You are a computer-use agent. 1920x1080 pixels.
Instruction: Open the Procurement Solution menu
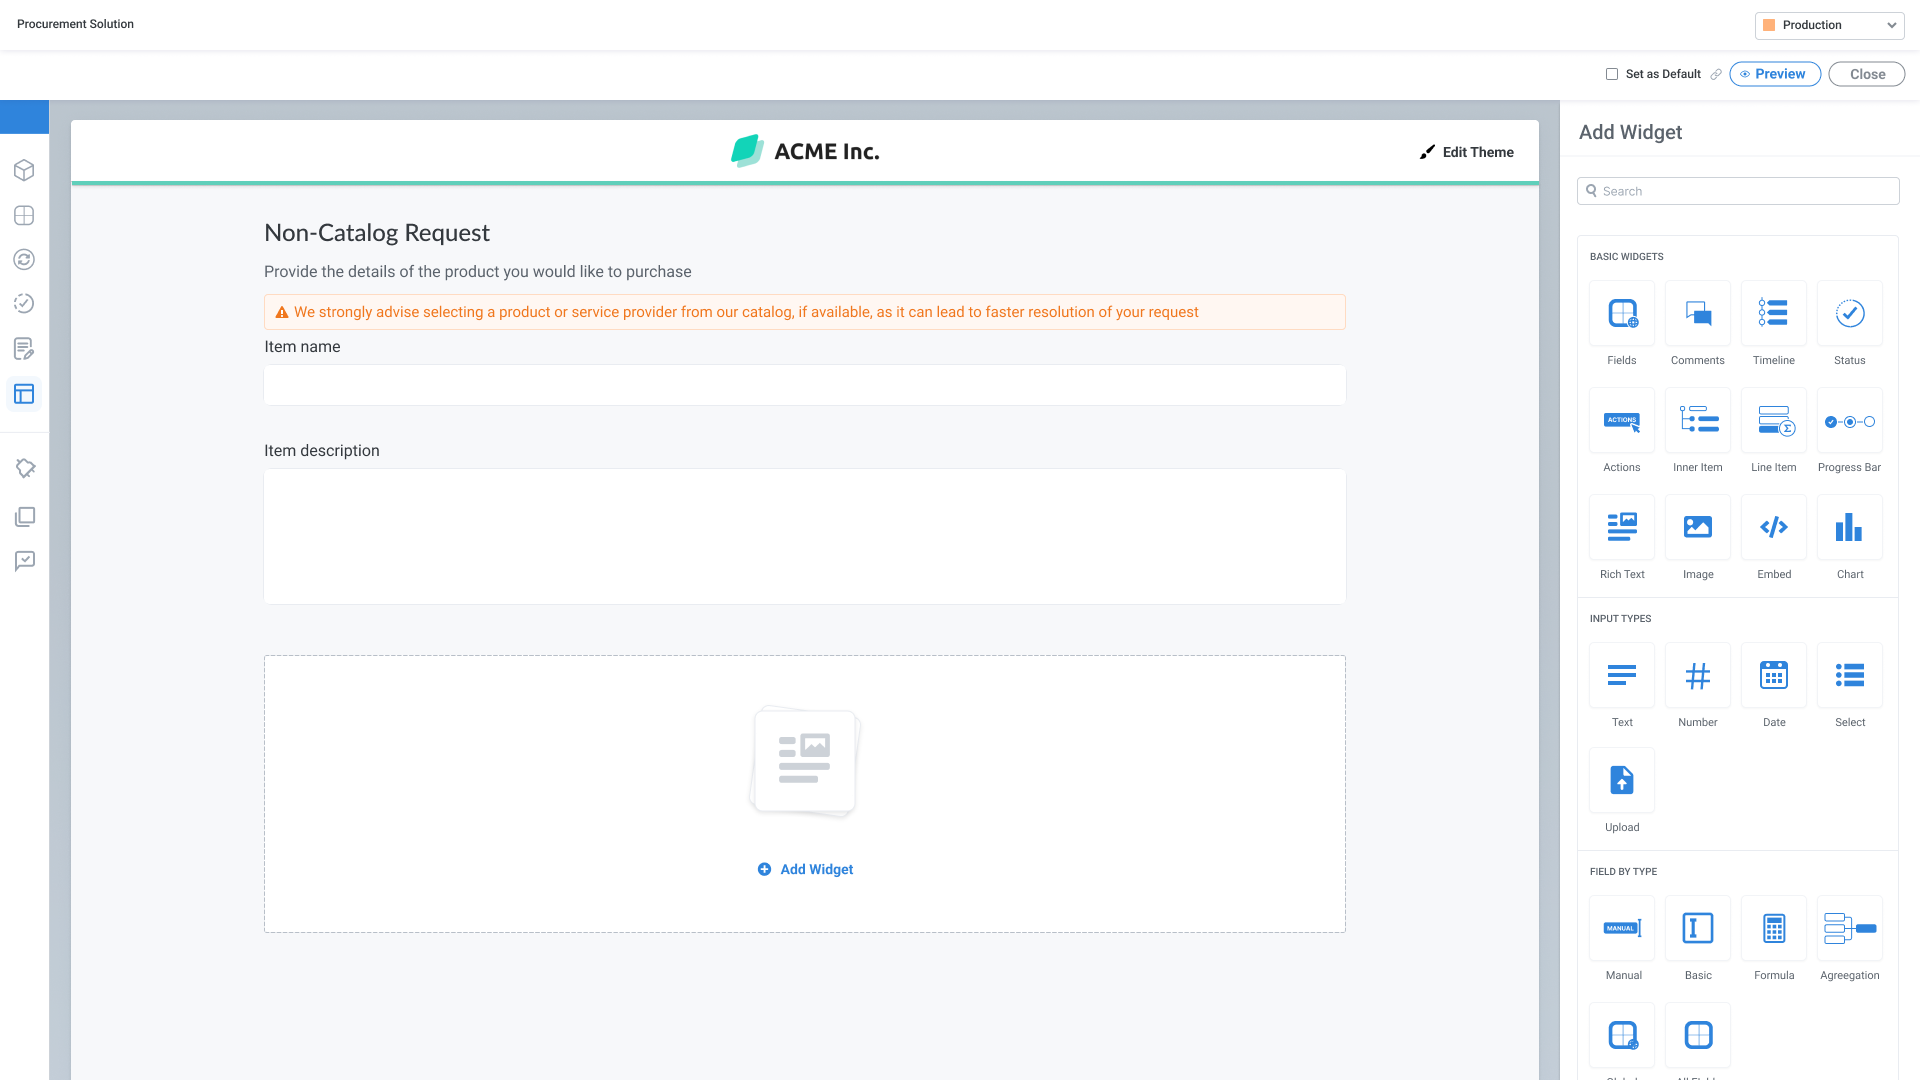coord(75,24)
